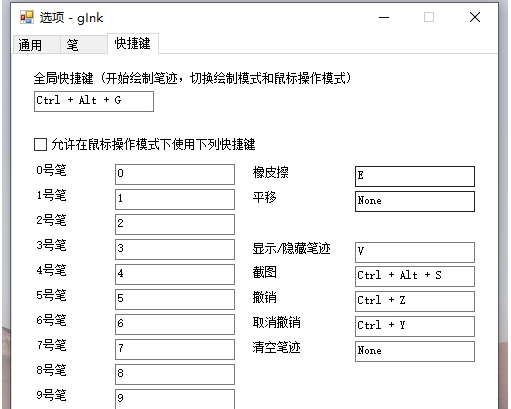This screenshot has width=511, height=409.
Task: Click the 橡皮擦 label
Action: click(x=271, y=173)
